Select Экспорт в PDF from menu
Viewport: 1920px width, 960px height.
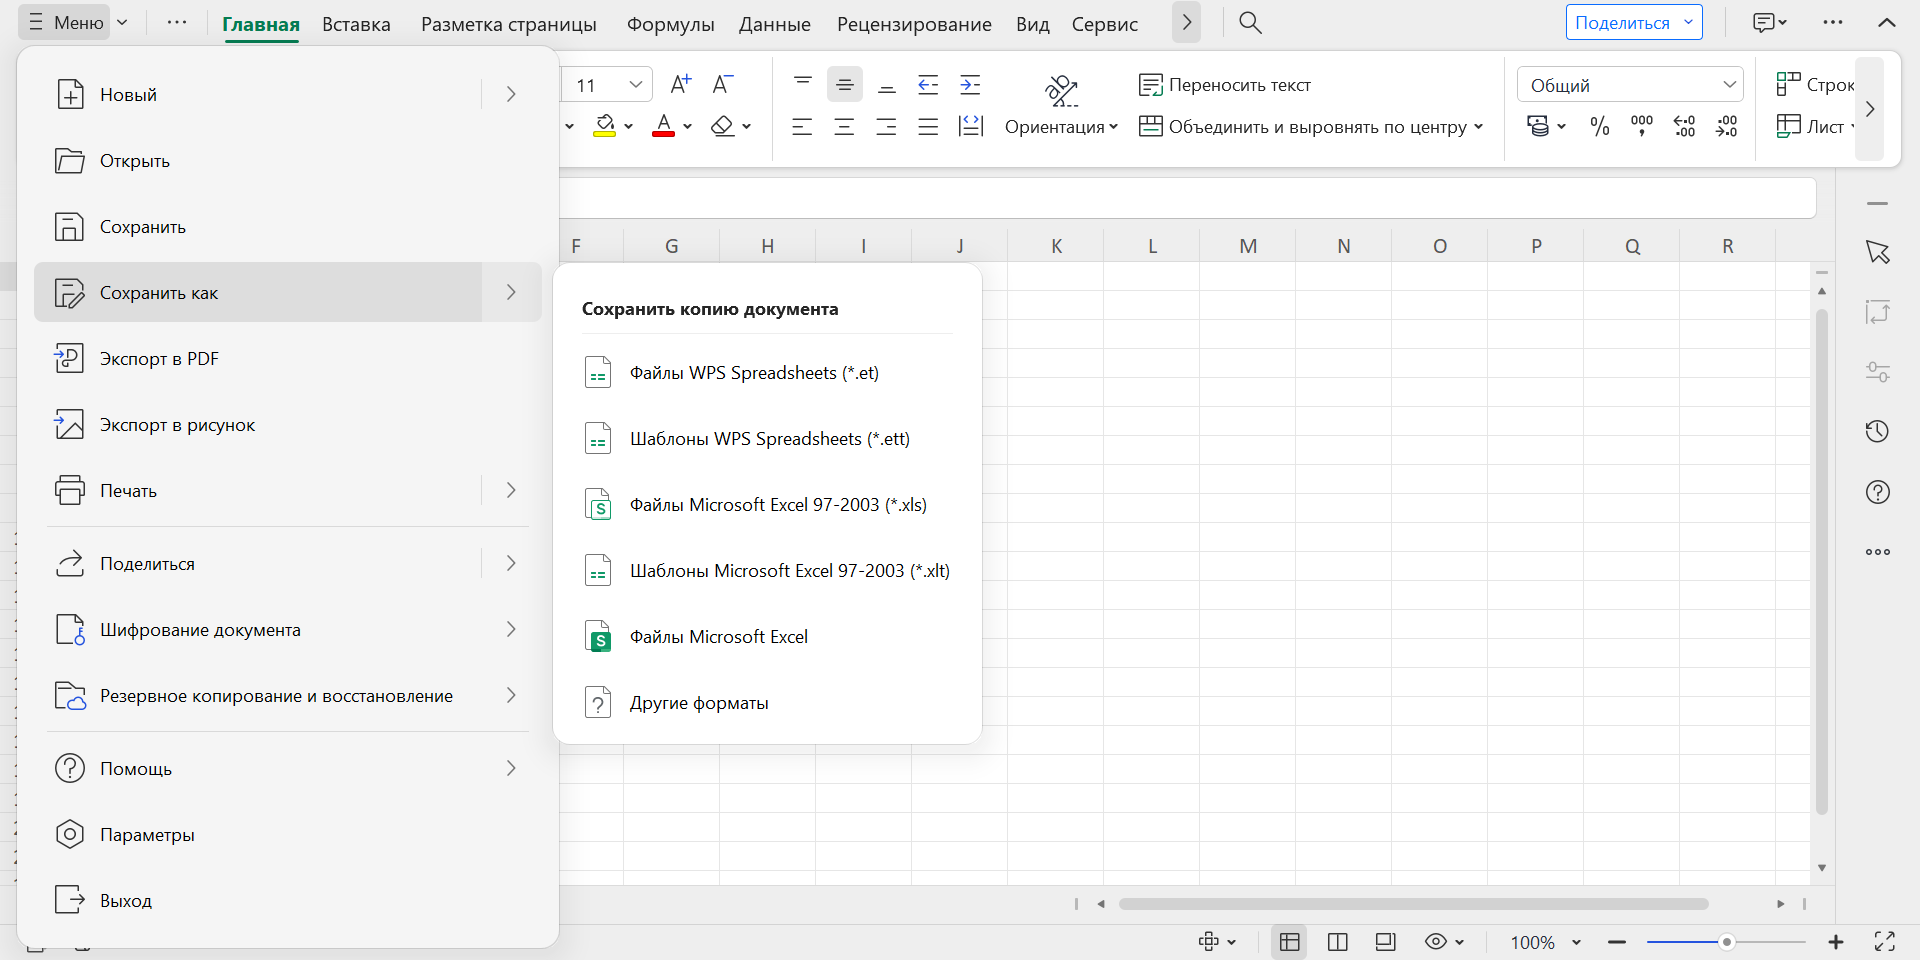pos(159,359)
